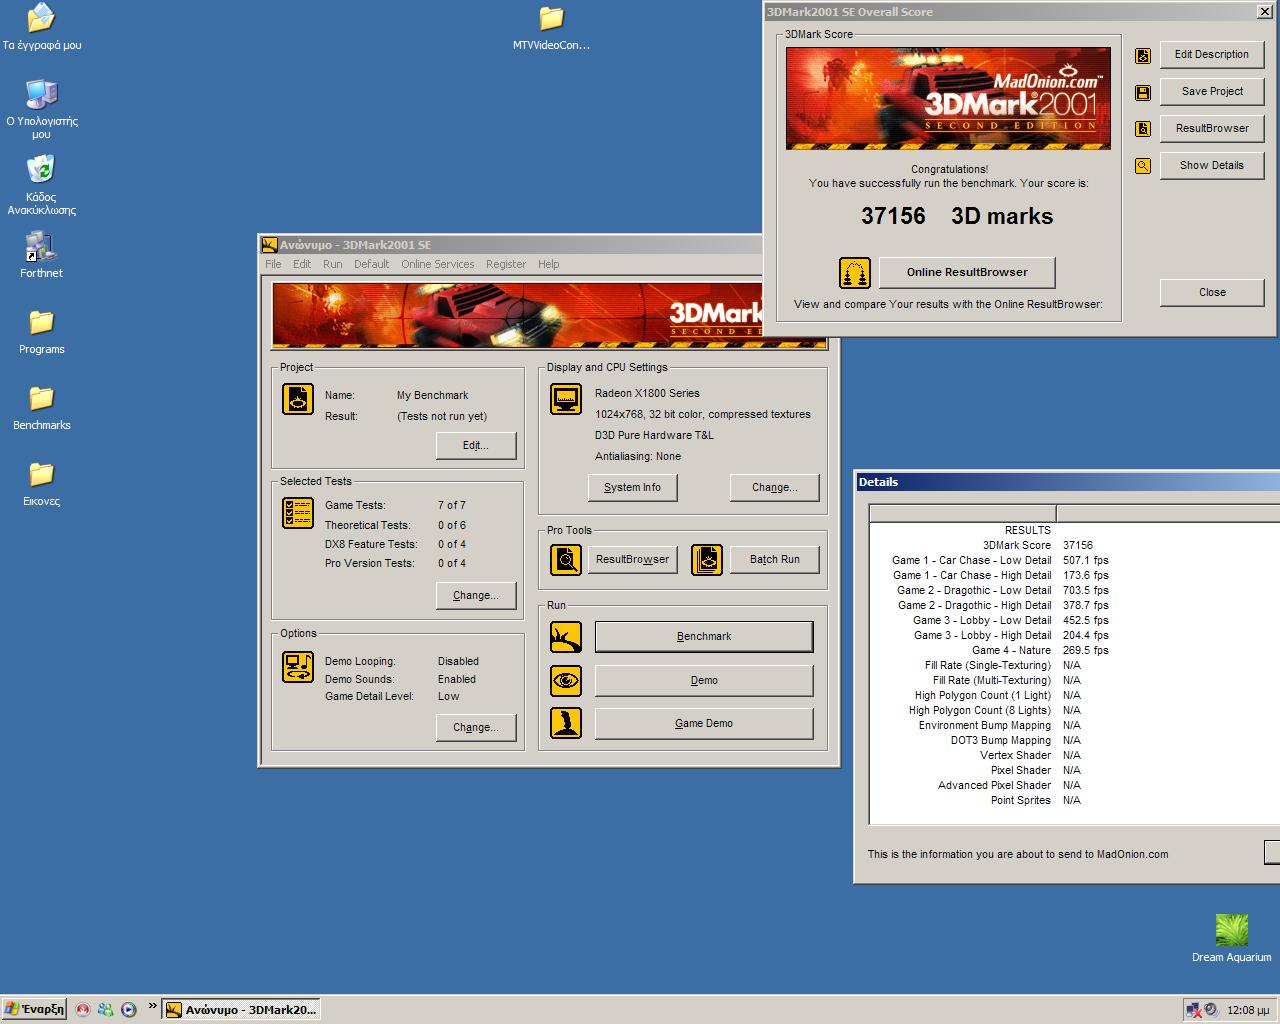Select the Benchmarks folder on desktop

click(41, 408)
